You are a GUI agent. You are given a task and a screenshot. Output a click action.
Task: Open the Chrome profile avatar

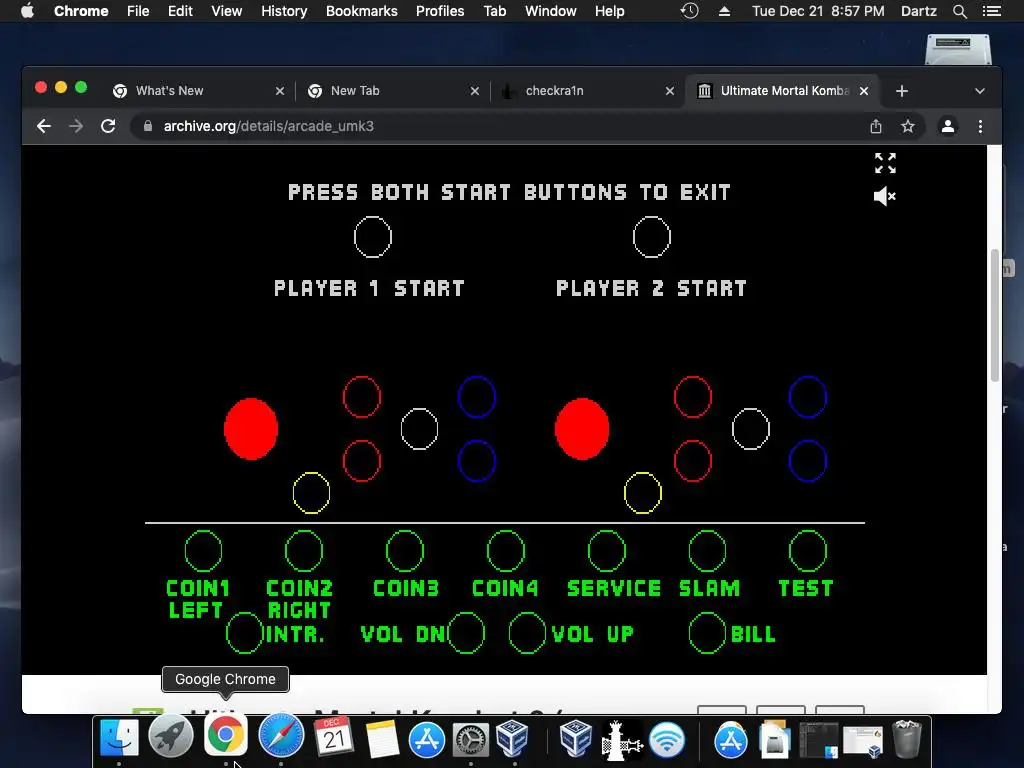point(948,126)
